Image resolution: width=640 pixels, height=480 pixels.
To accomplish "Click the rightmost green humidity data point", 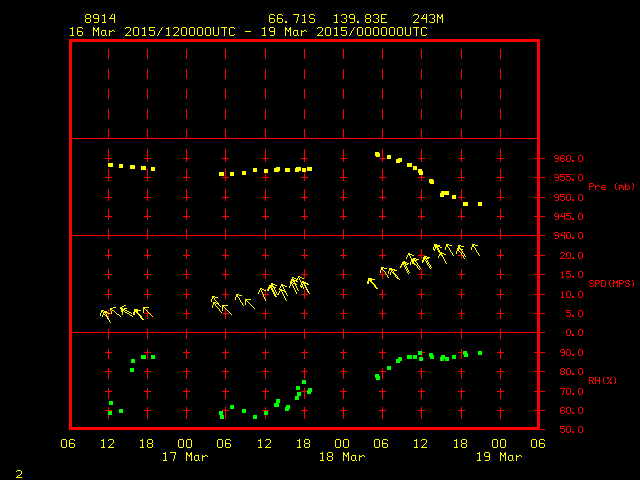I will [480, 353].
